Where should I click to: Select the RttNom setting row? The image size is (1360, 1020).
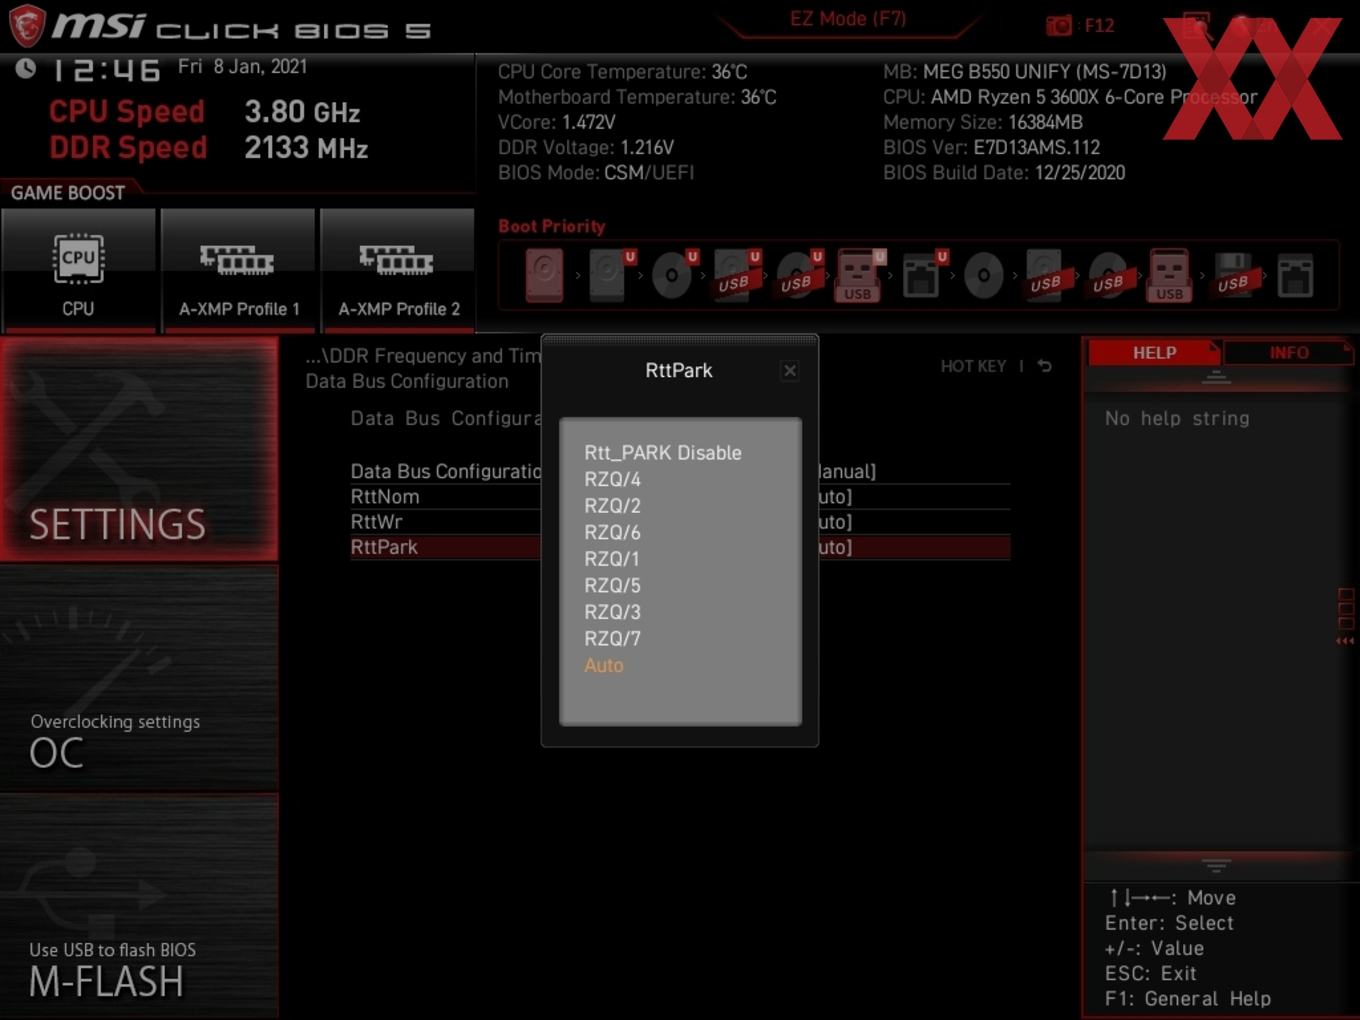(x=680, y=497)
